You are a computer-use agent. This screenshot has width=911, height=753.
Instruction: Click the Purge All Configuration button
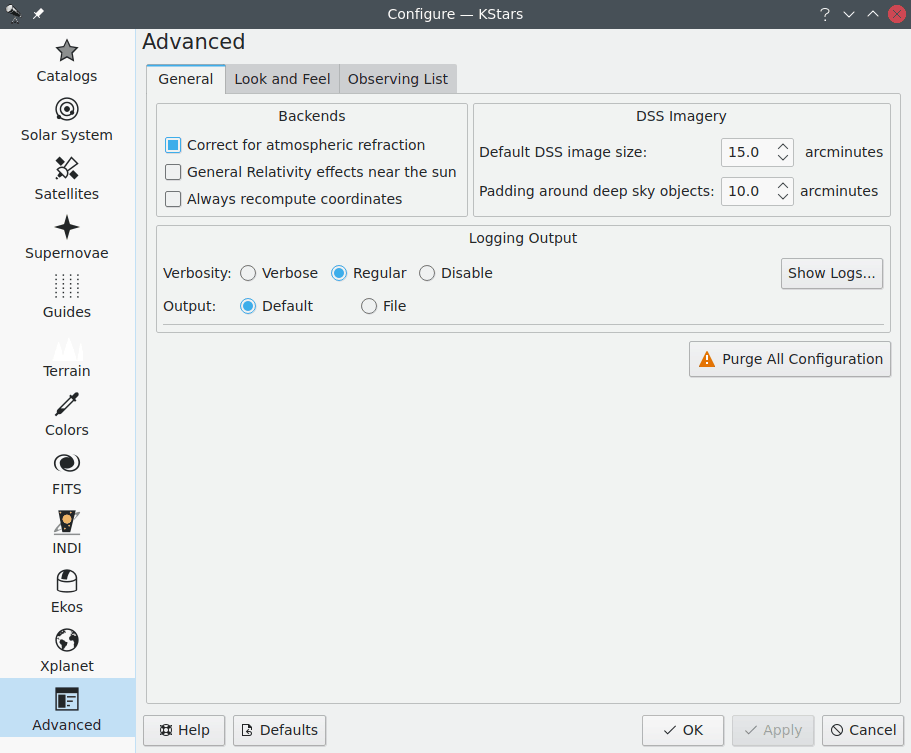coord(789,359)
